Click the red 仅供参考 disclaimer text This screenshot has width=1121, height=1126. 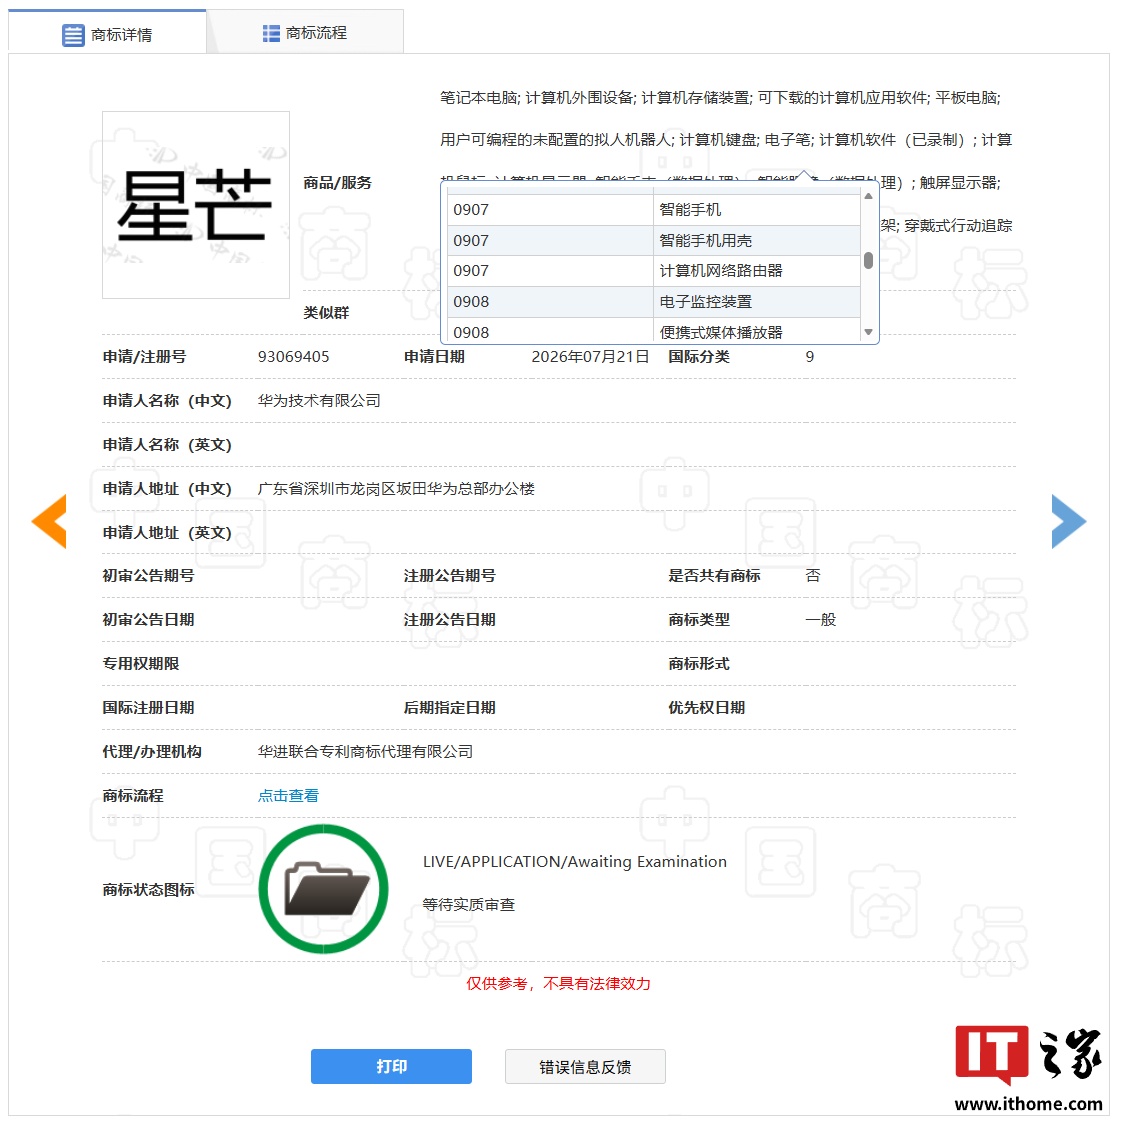pos(558,984)
